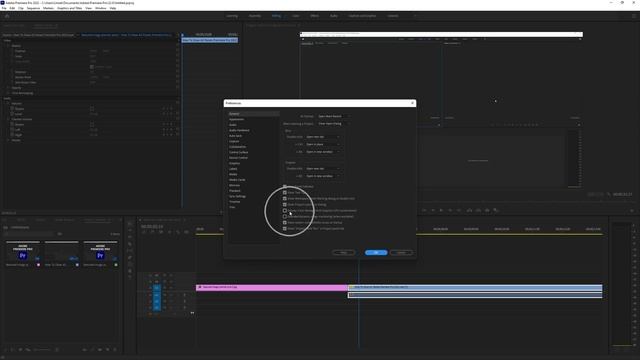This screenshot has height=360, width=640.
Task: Toggle Snap in Timeline icon
Action: [x=153, y=232]
